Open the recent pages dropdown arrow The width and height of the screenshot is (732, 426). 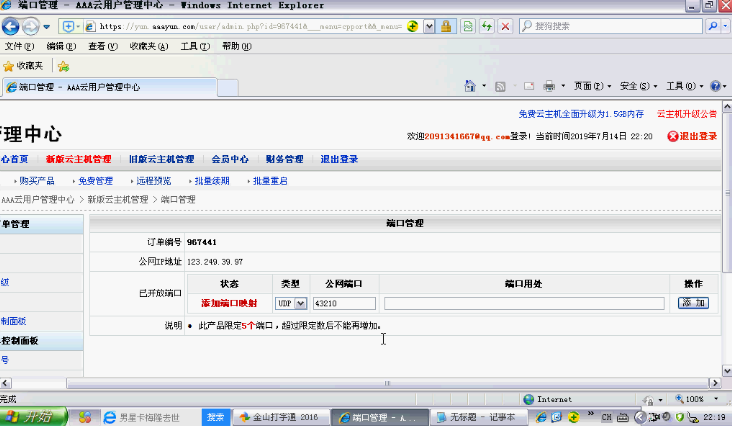pyautogui.click(x=47, y=27)
